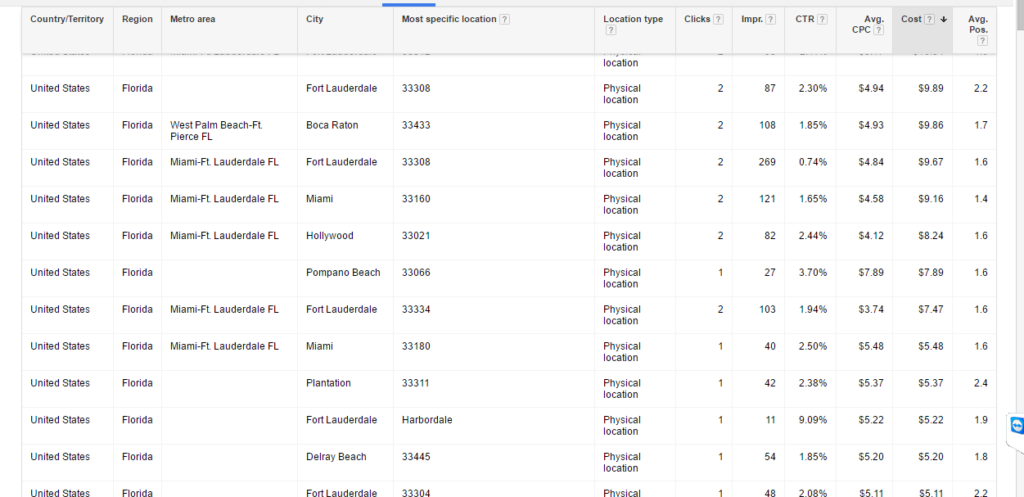The width and height of the screenshot is (1024, 497).
Task: Click the Location type help icon
Action: click(x=609, y=31)
